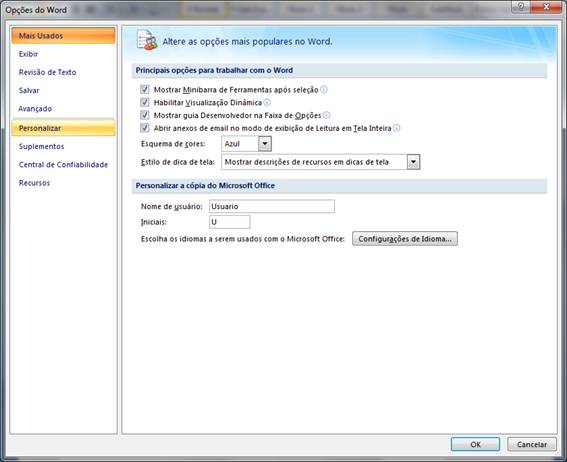The image size is (567, 462).
Task: Toggle Mostrar Minibarra de Ferramentas após seleção
Action: [145, 89]
